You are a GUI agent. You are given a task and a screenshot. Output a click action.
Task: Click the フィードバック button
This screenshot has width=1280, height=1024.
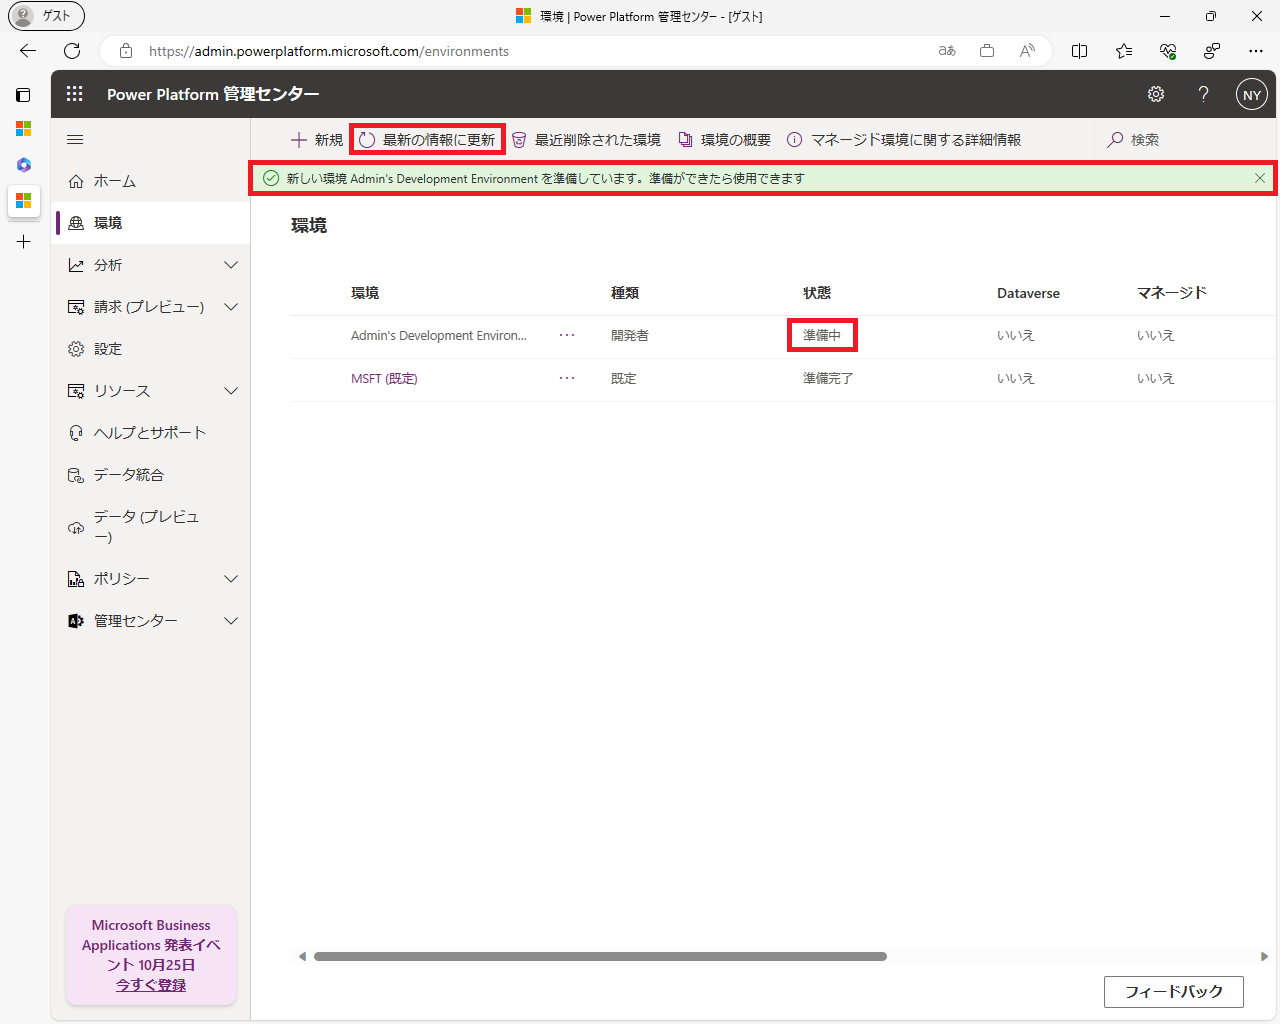click(x=1174, y=992)
